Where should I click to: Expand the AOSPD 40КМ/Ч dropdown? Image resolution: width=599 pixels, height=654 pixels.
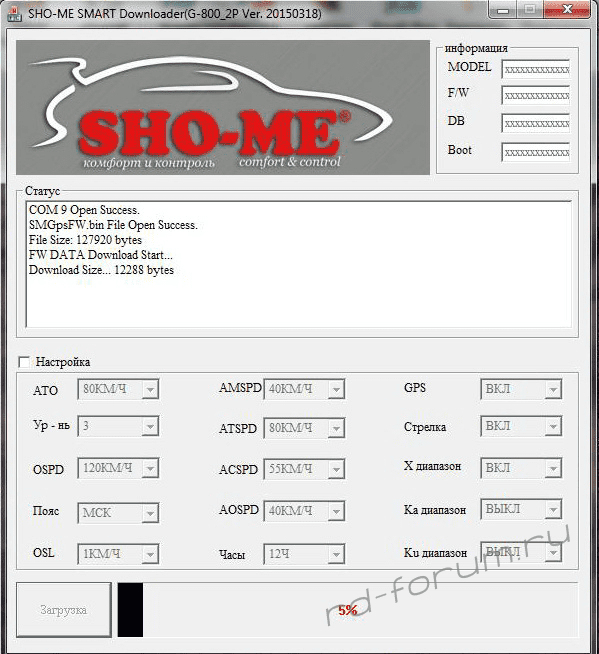point(304,511)
